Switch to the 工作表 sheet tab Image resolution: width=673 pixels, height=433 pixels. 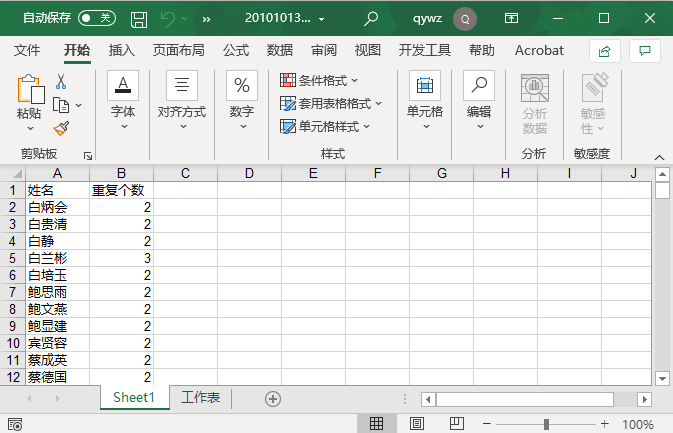click(x=200, y=397)
